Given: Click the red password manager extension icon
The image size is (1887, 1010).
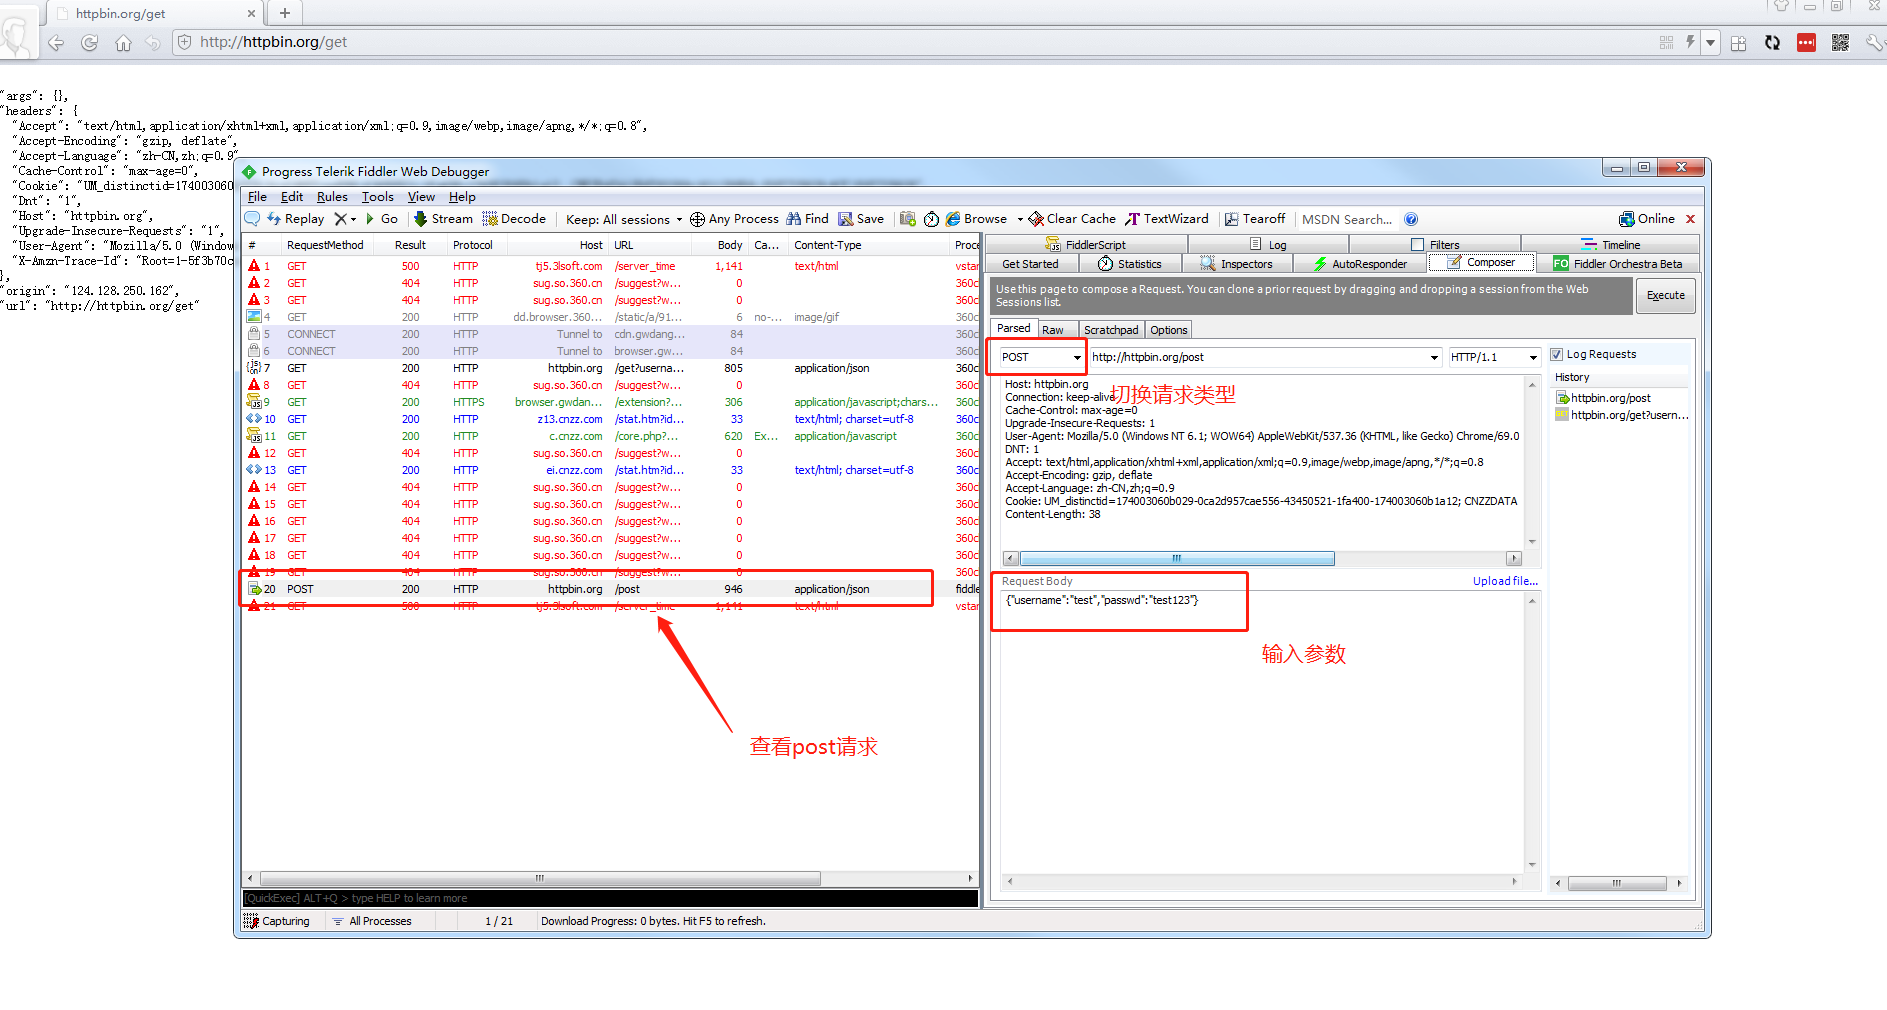Looking at the screenshot, I should (1806, 42).
